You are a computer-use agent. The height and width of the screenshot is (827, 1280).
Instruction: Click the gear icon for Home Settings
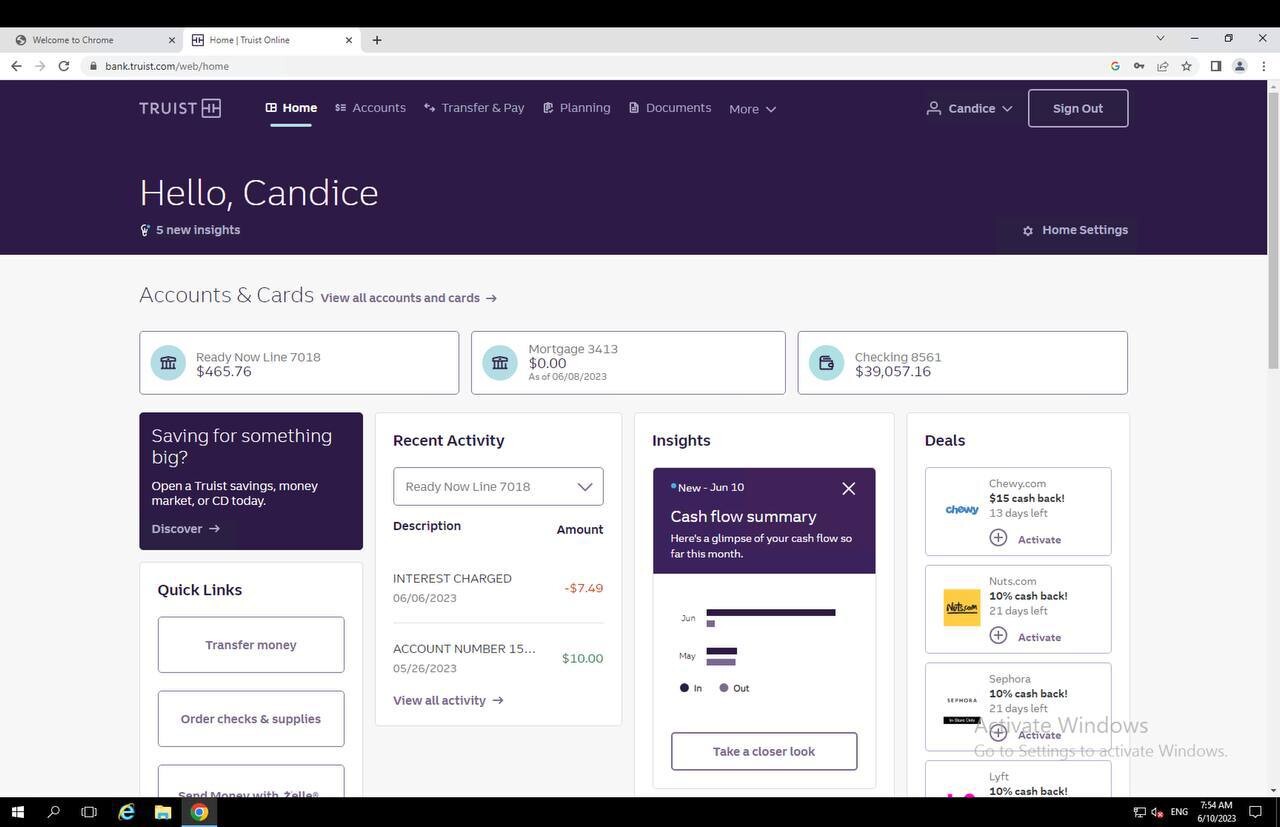pyautogui.click(x=1027, y=231)
